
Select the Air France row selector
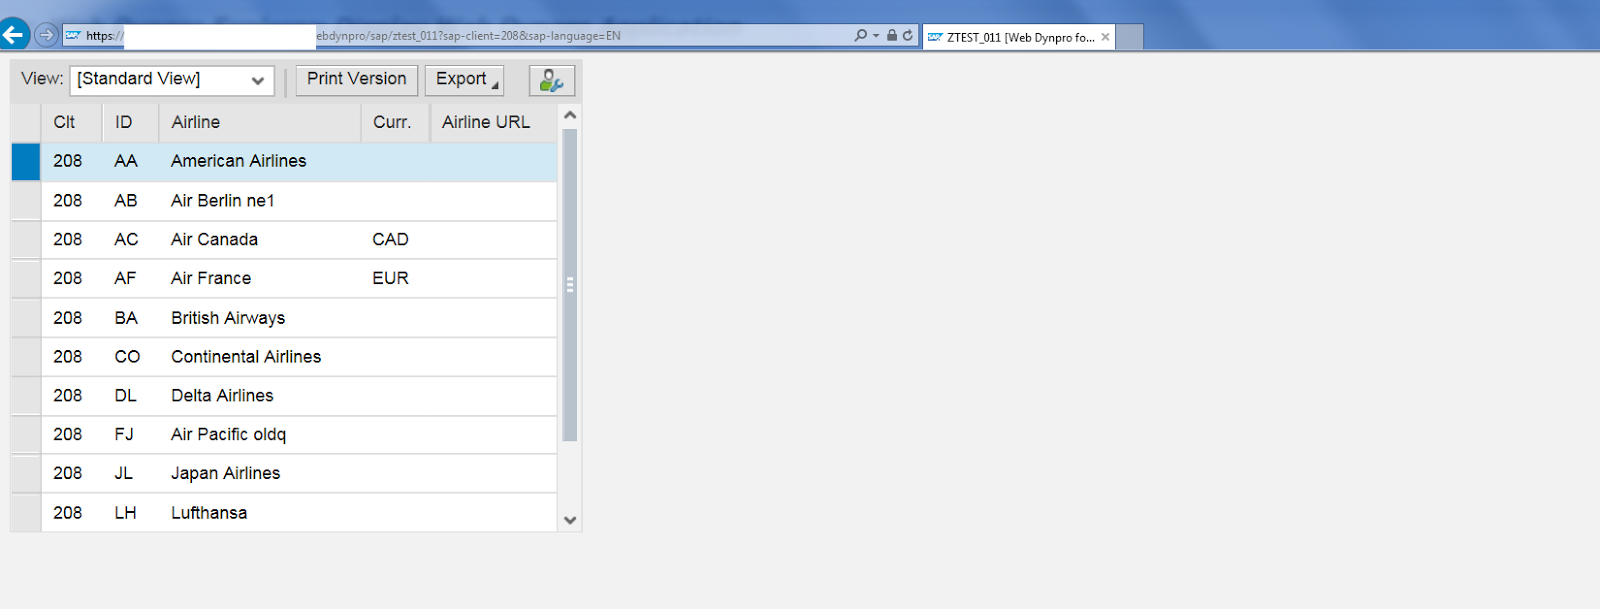pyautogui.click(x=26, y=279)
